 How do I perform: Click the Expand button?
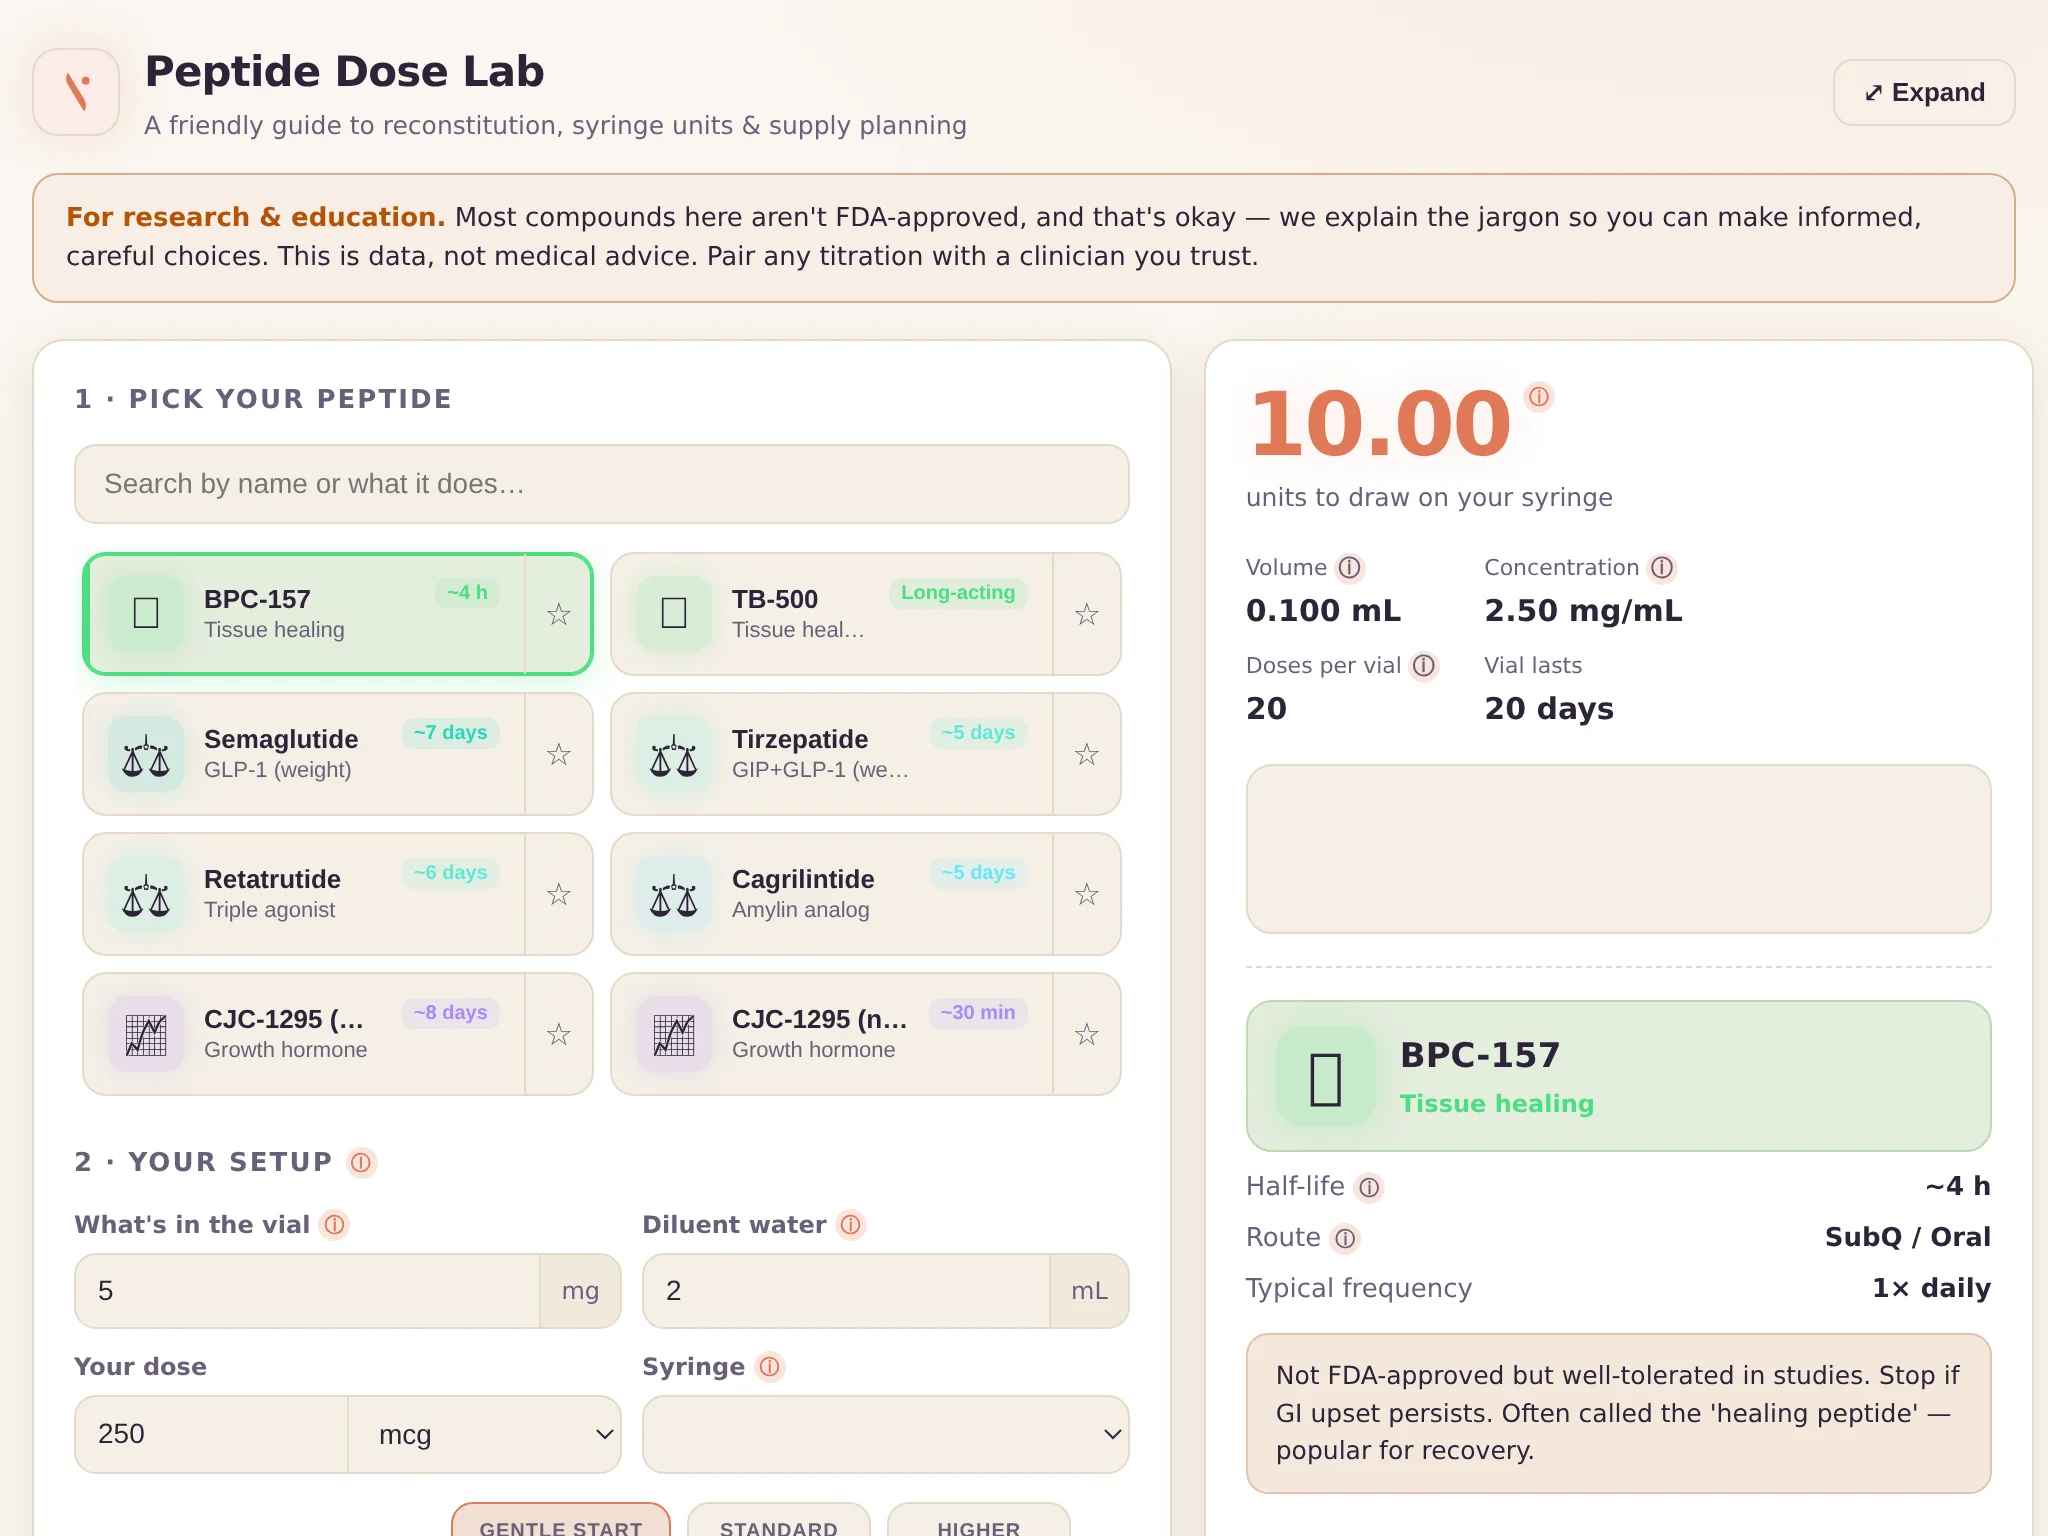pos(1924,93)
